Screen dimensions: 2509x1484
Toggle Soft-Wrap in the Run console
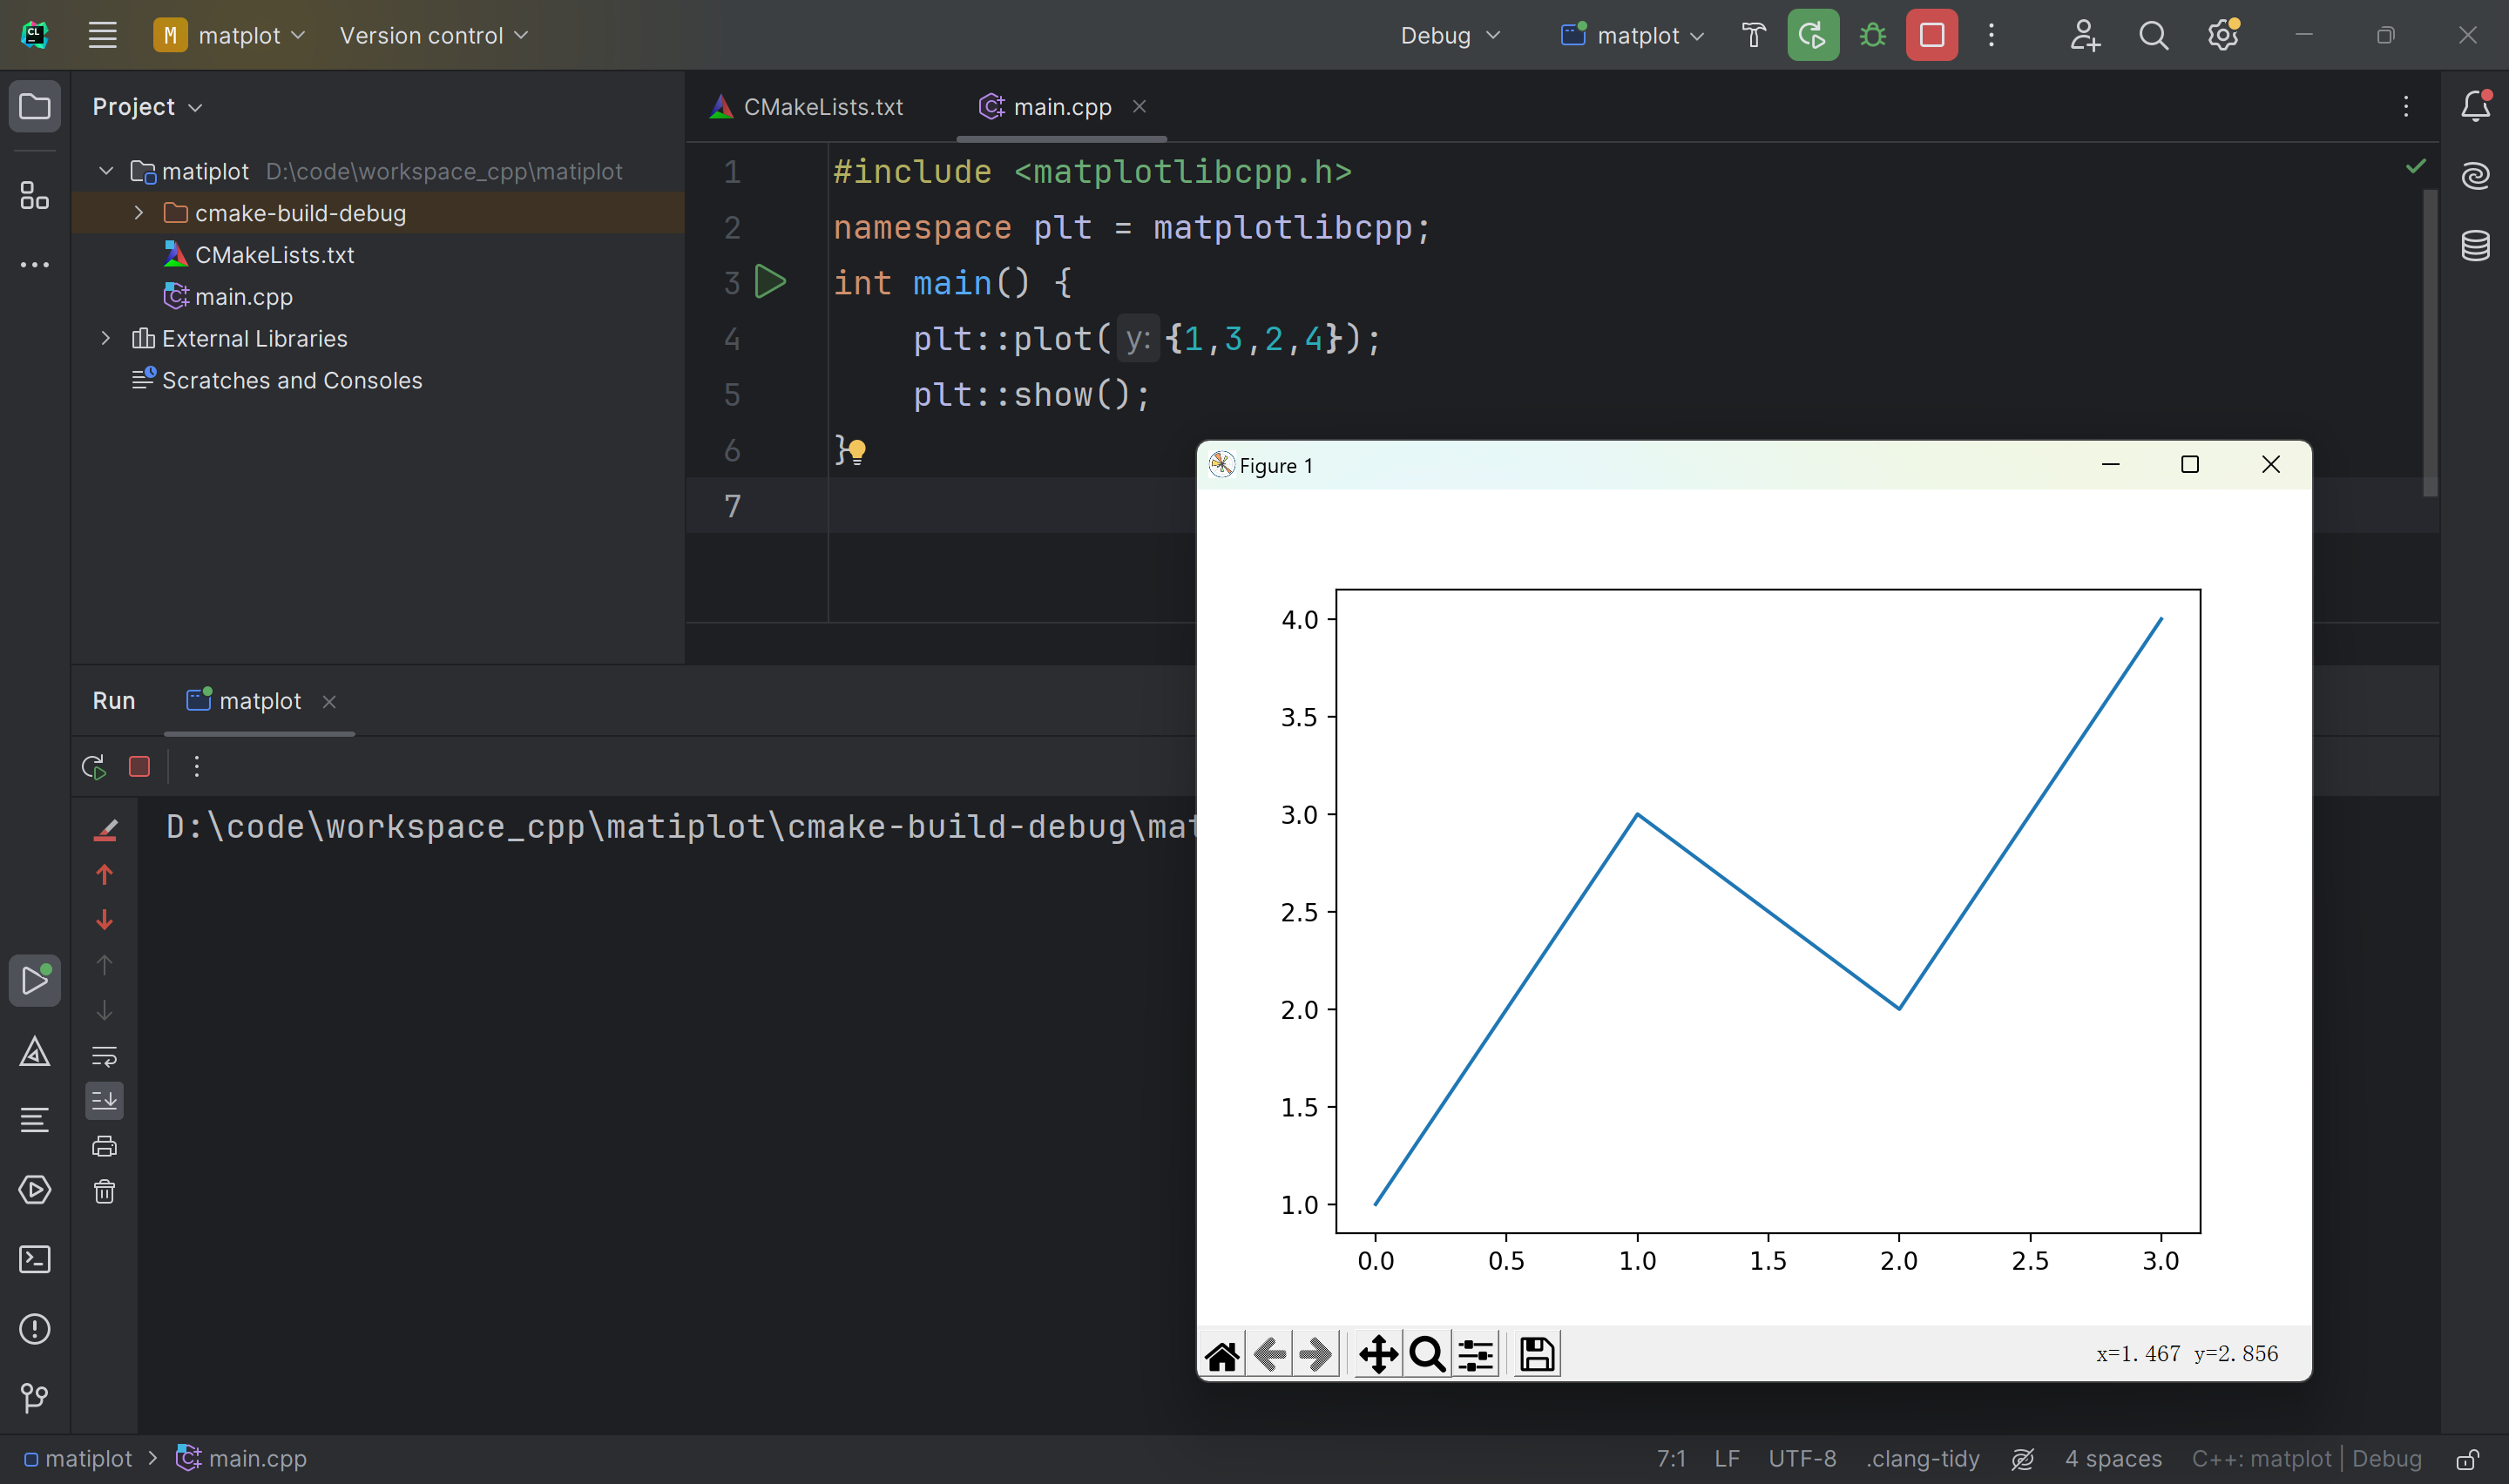104,1056
